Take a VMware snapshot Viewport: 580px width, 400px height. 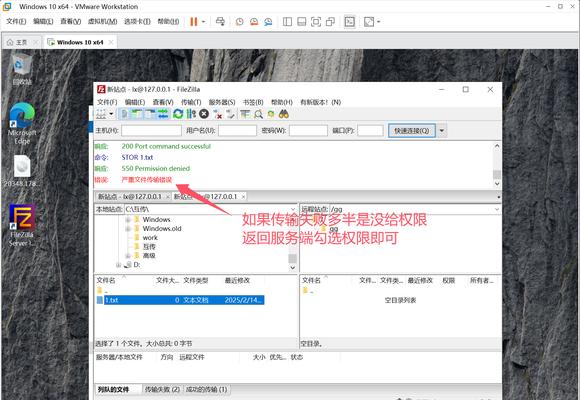[x=240, y=22]
